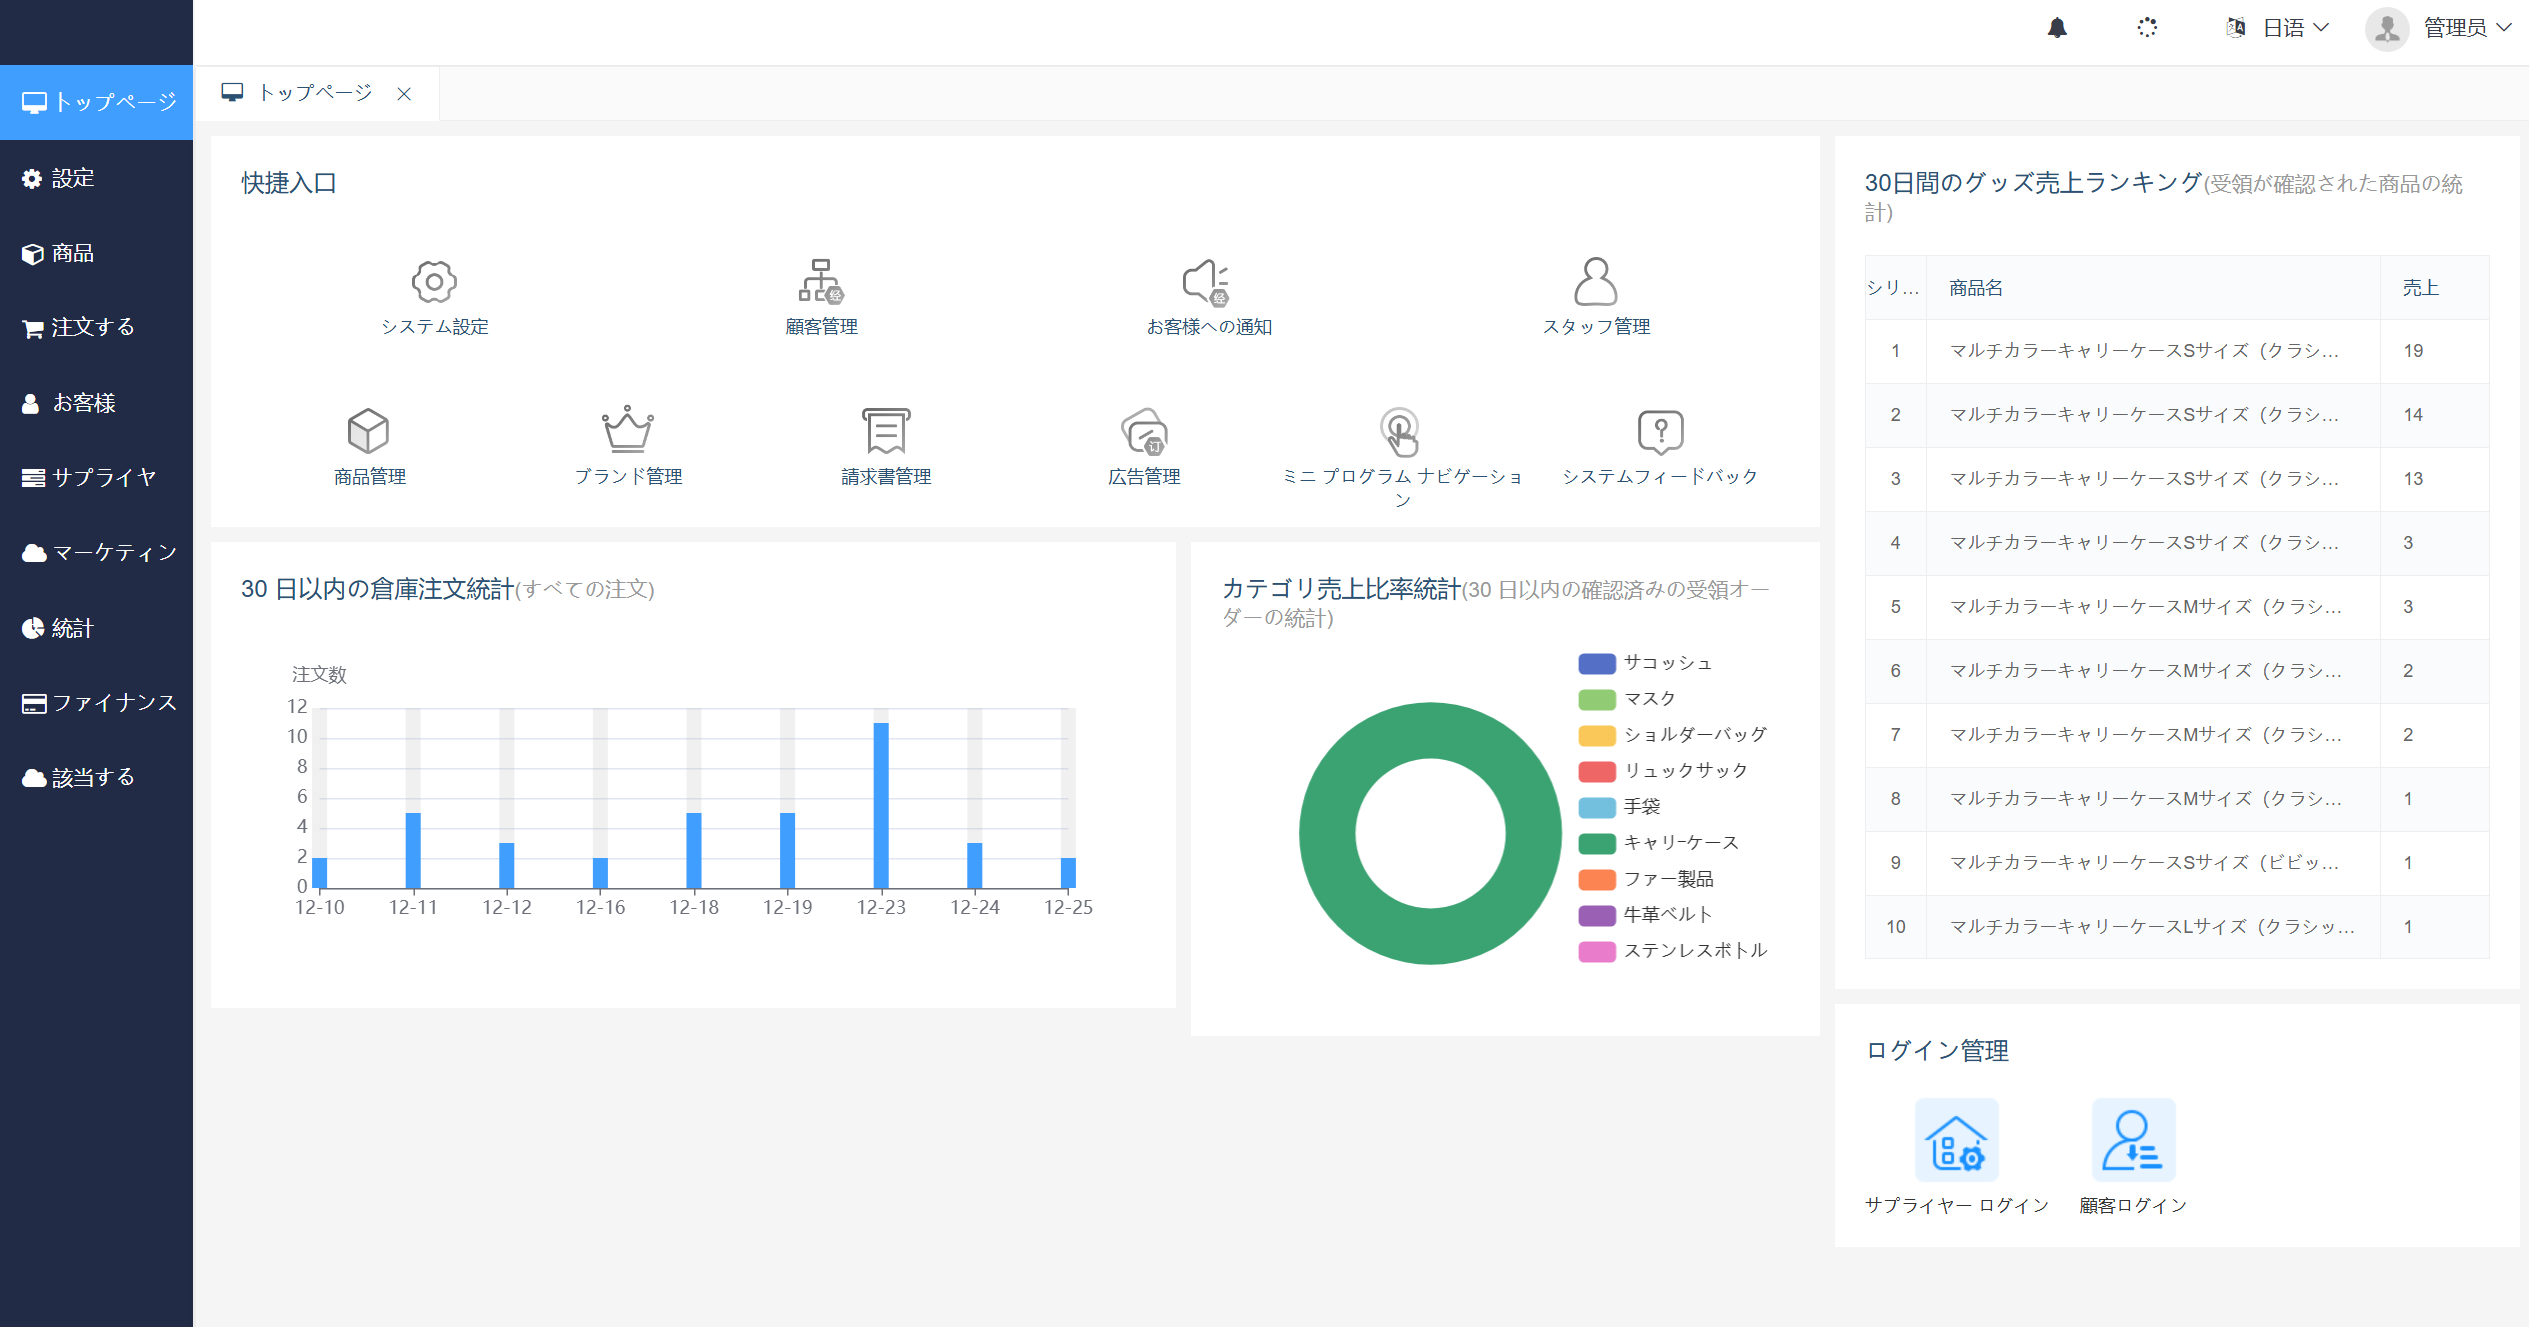
Task: Click サプライヤー ログイン house icon
Action: [x=1956, y=1141]
